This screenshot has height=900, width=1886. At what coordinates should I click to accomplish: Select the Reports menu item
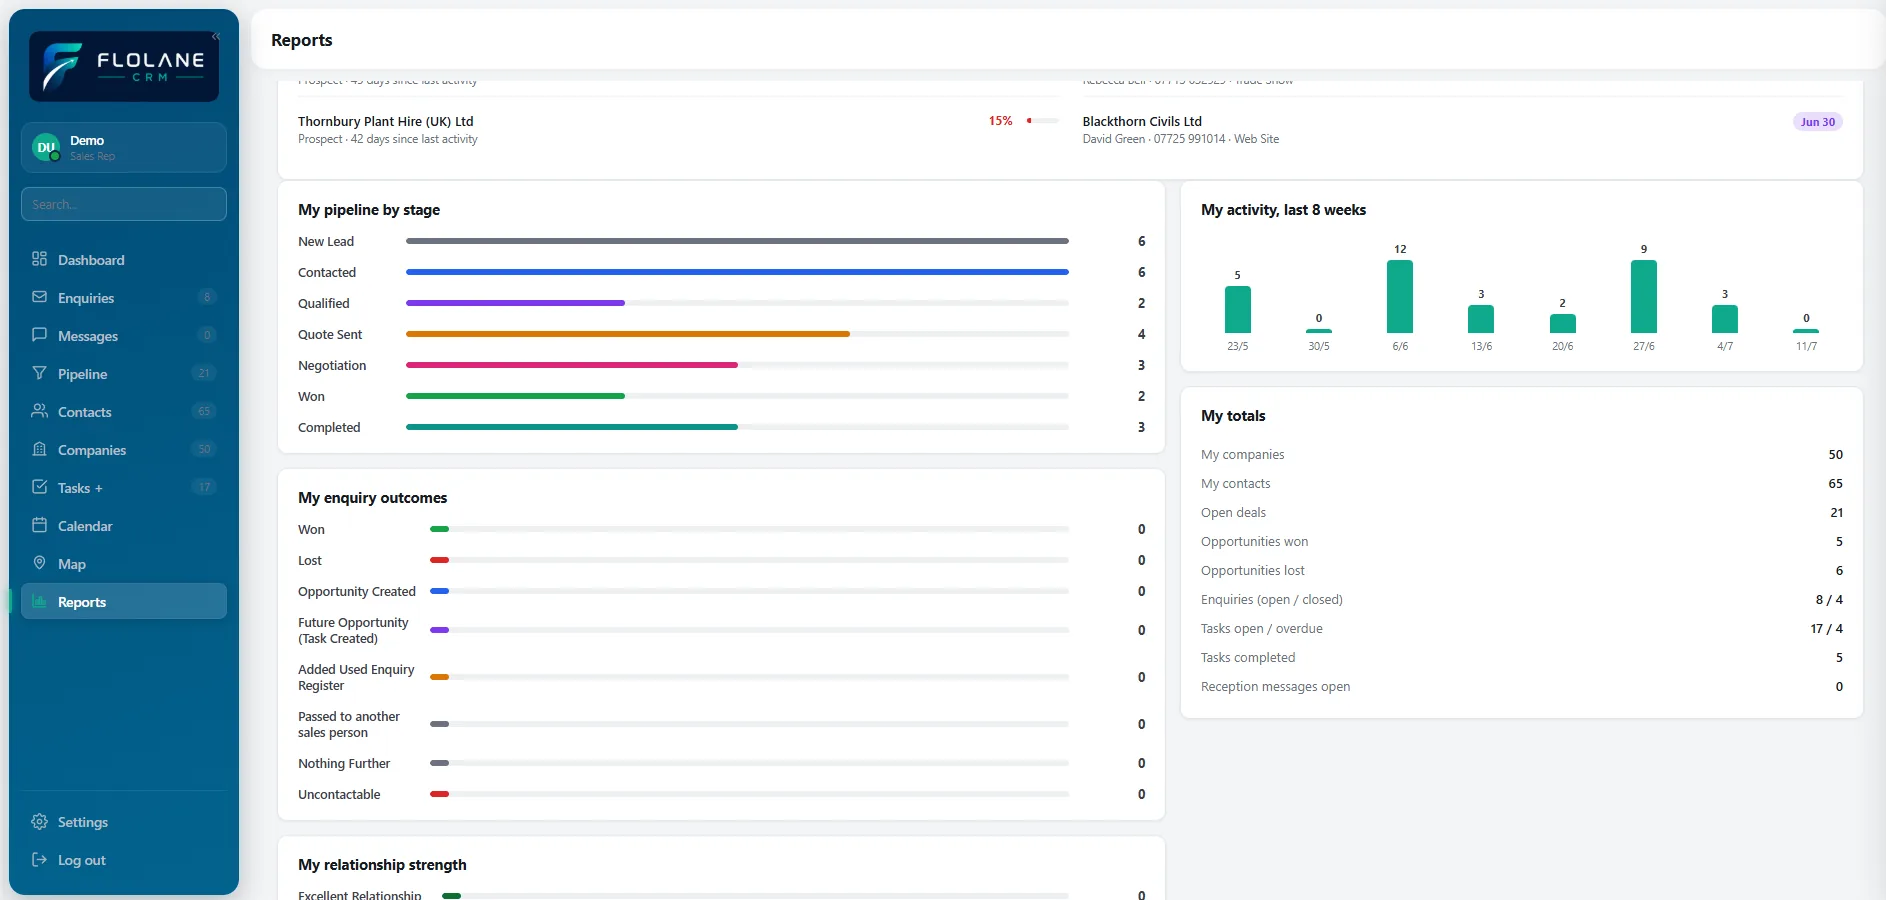tap(124, 602)
